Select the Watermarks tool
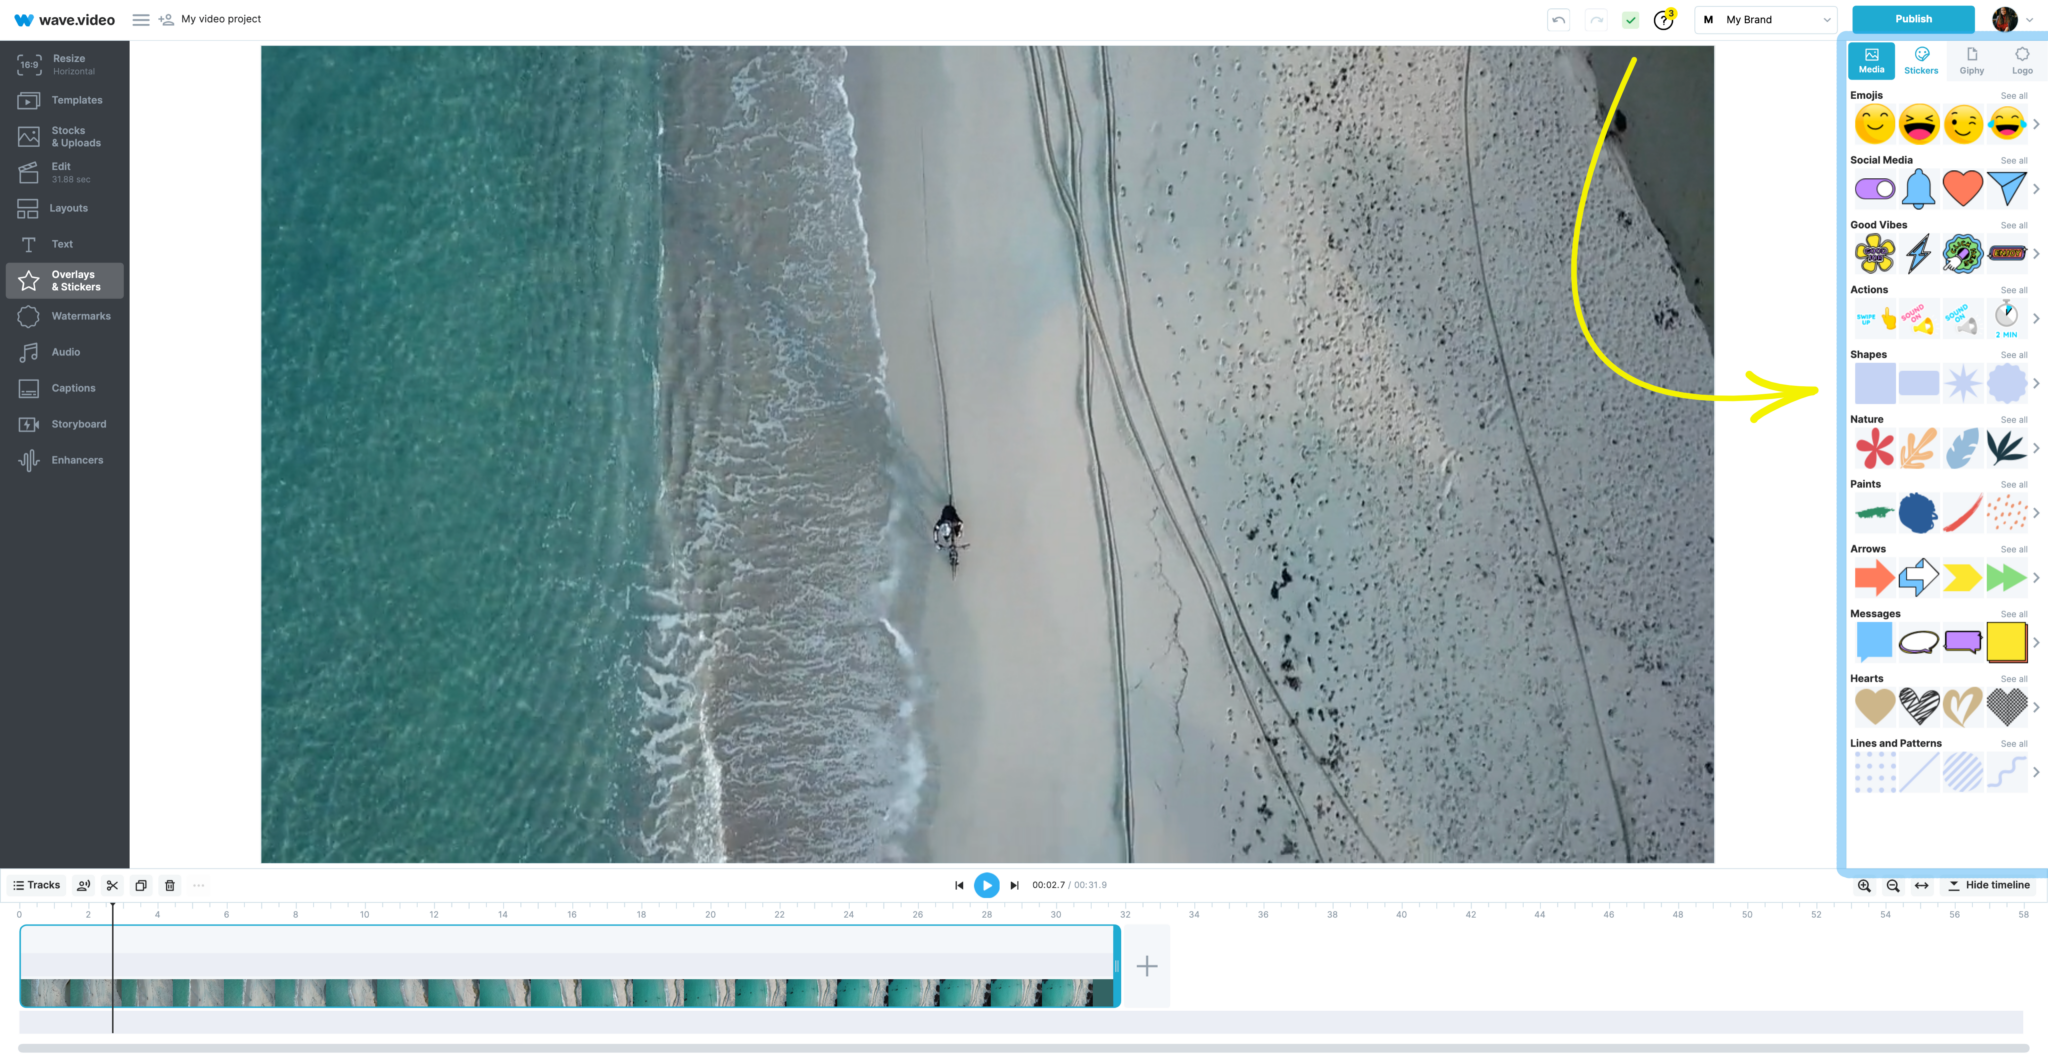 click(64, 315)
